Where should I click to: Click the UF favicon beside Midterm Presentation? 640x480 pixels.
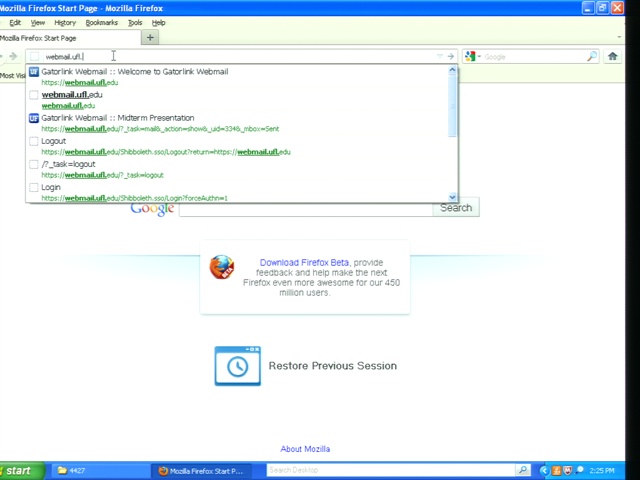(34, 118)
